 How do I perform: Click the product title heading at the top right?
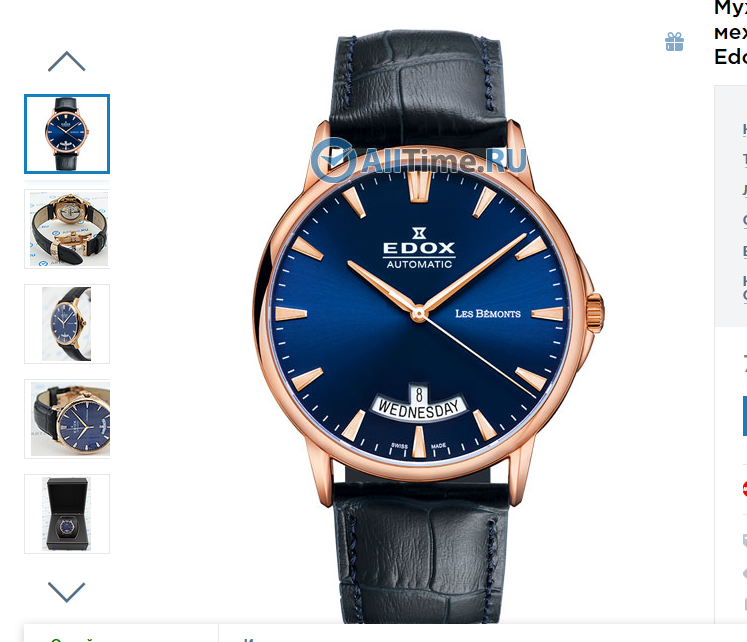(730, 32)
